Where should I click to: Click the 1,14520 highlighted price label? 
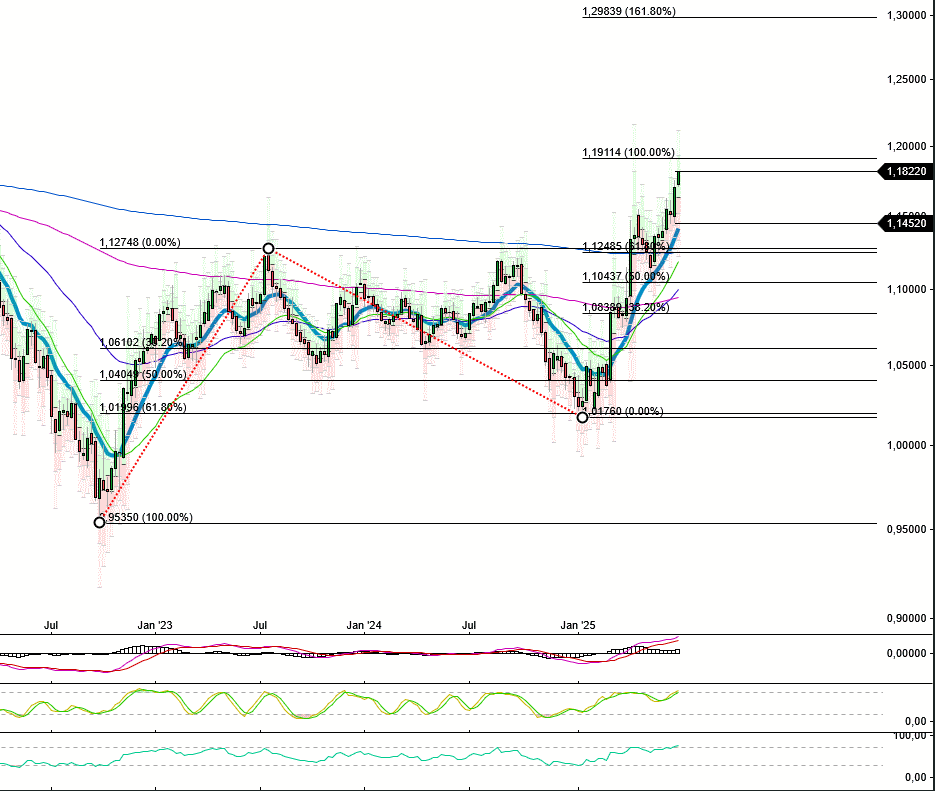click(906, 223)
